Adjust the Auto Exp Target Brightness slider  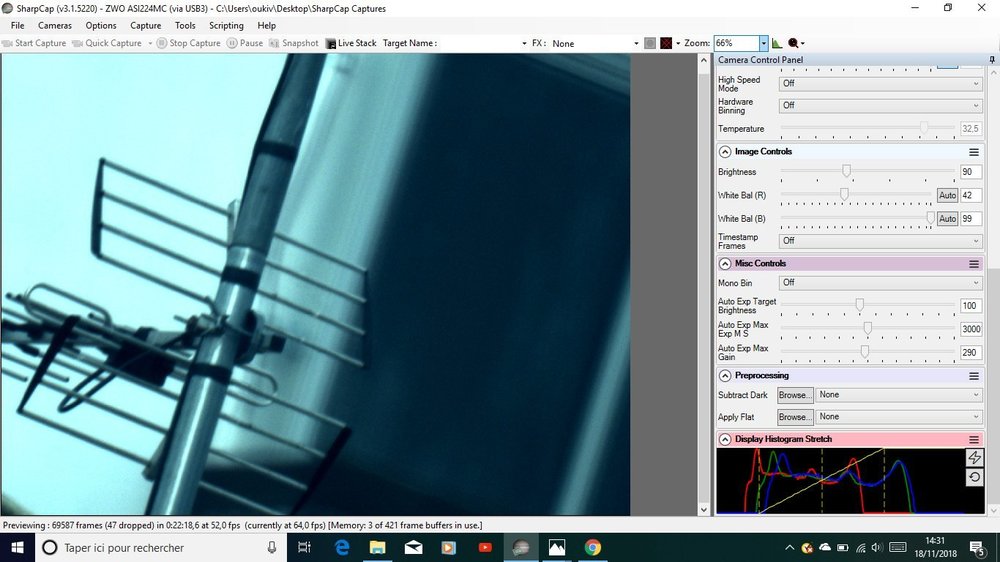click(x=860, y=305)
